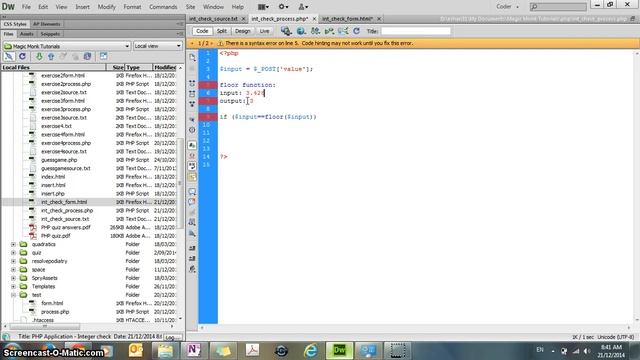The image size is (640, 360).
Task: Select PHP quiz.pdf in file list
Action: pos(56,236)
